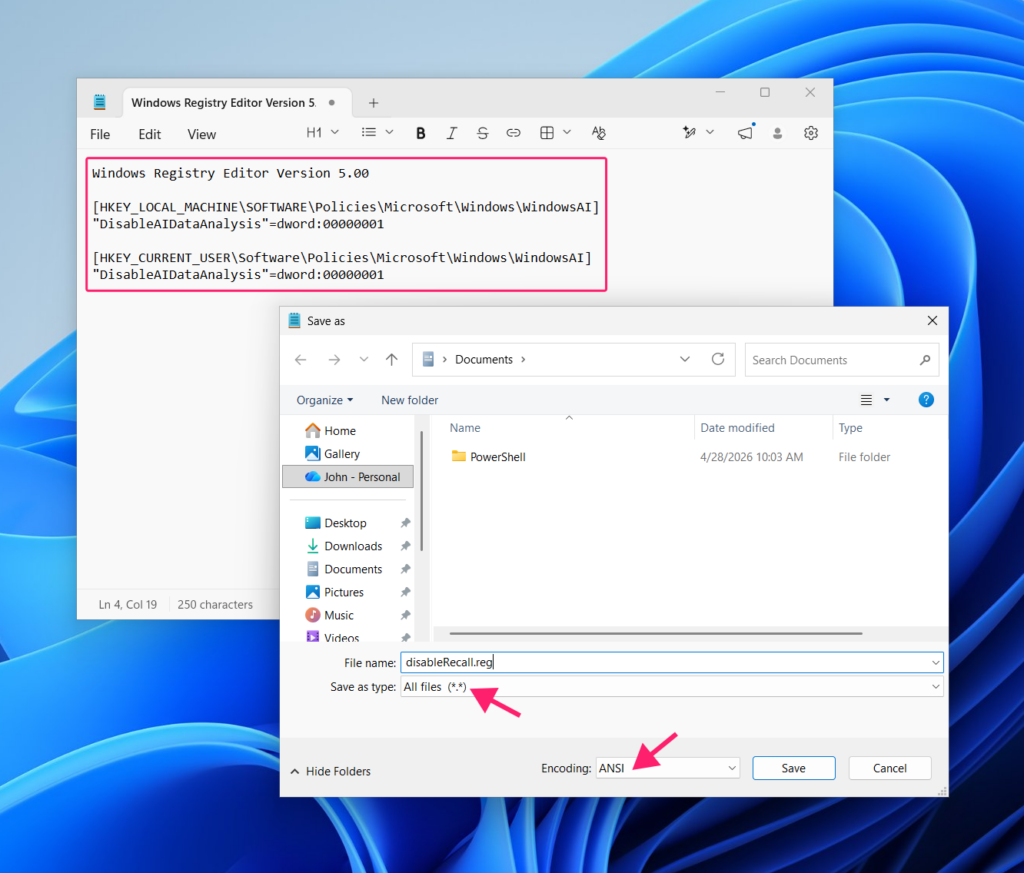Expand the AI rewrite dropdown arrow

[711, 133]
